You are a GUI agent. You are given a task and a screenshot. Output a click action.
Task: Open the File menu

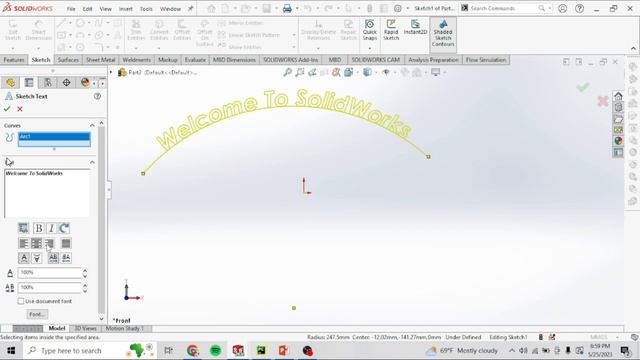click(x=71, y=9)
